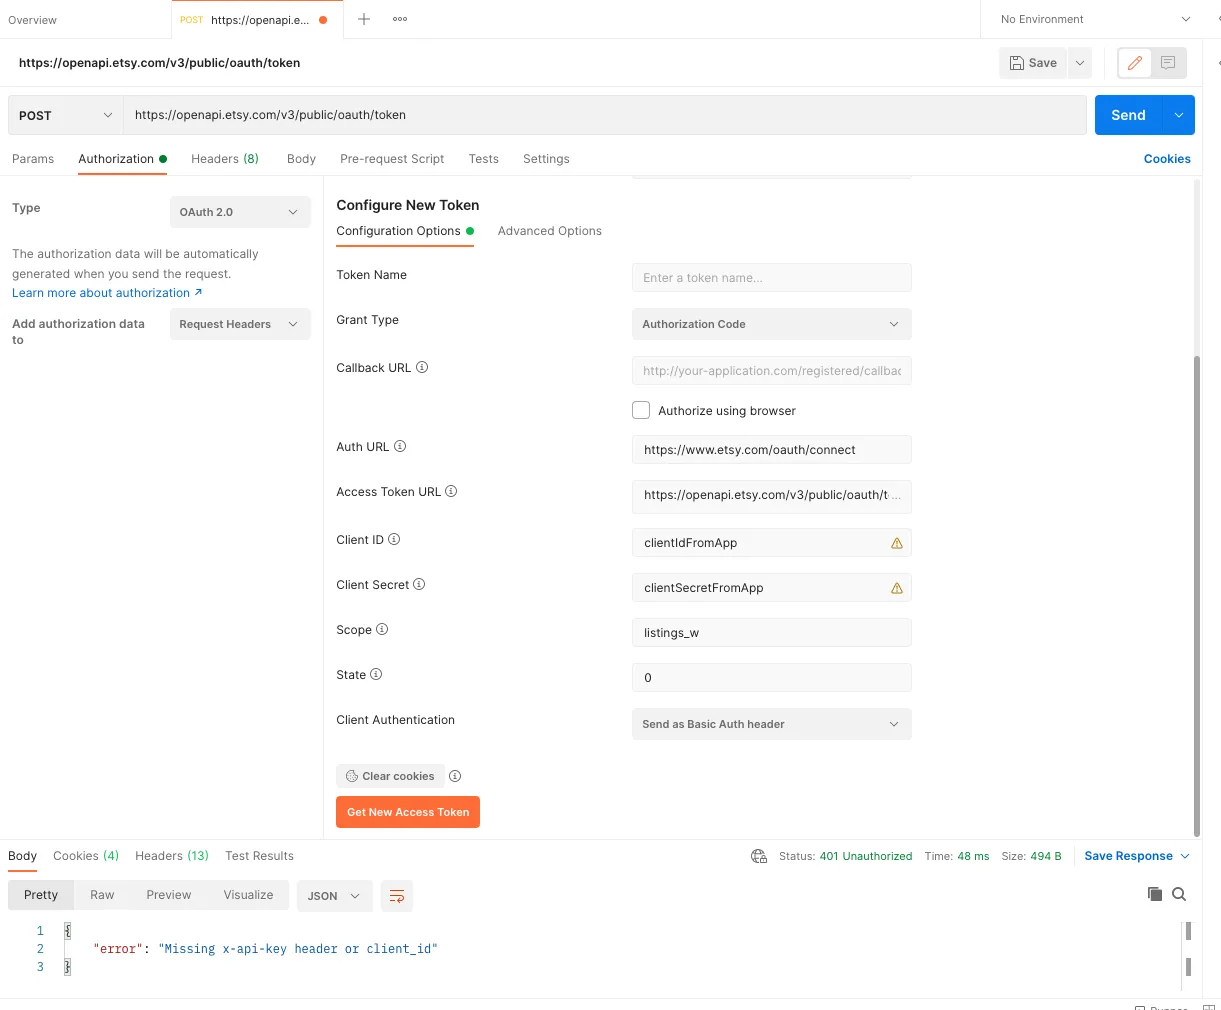Click the warning icon in Client Secret field
The width and height of the screenshot is (1221, 1010).
pos(897,588)
